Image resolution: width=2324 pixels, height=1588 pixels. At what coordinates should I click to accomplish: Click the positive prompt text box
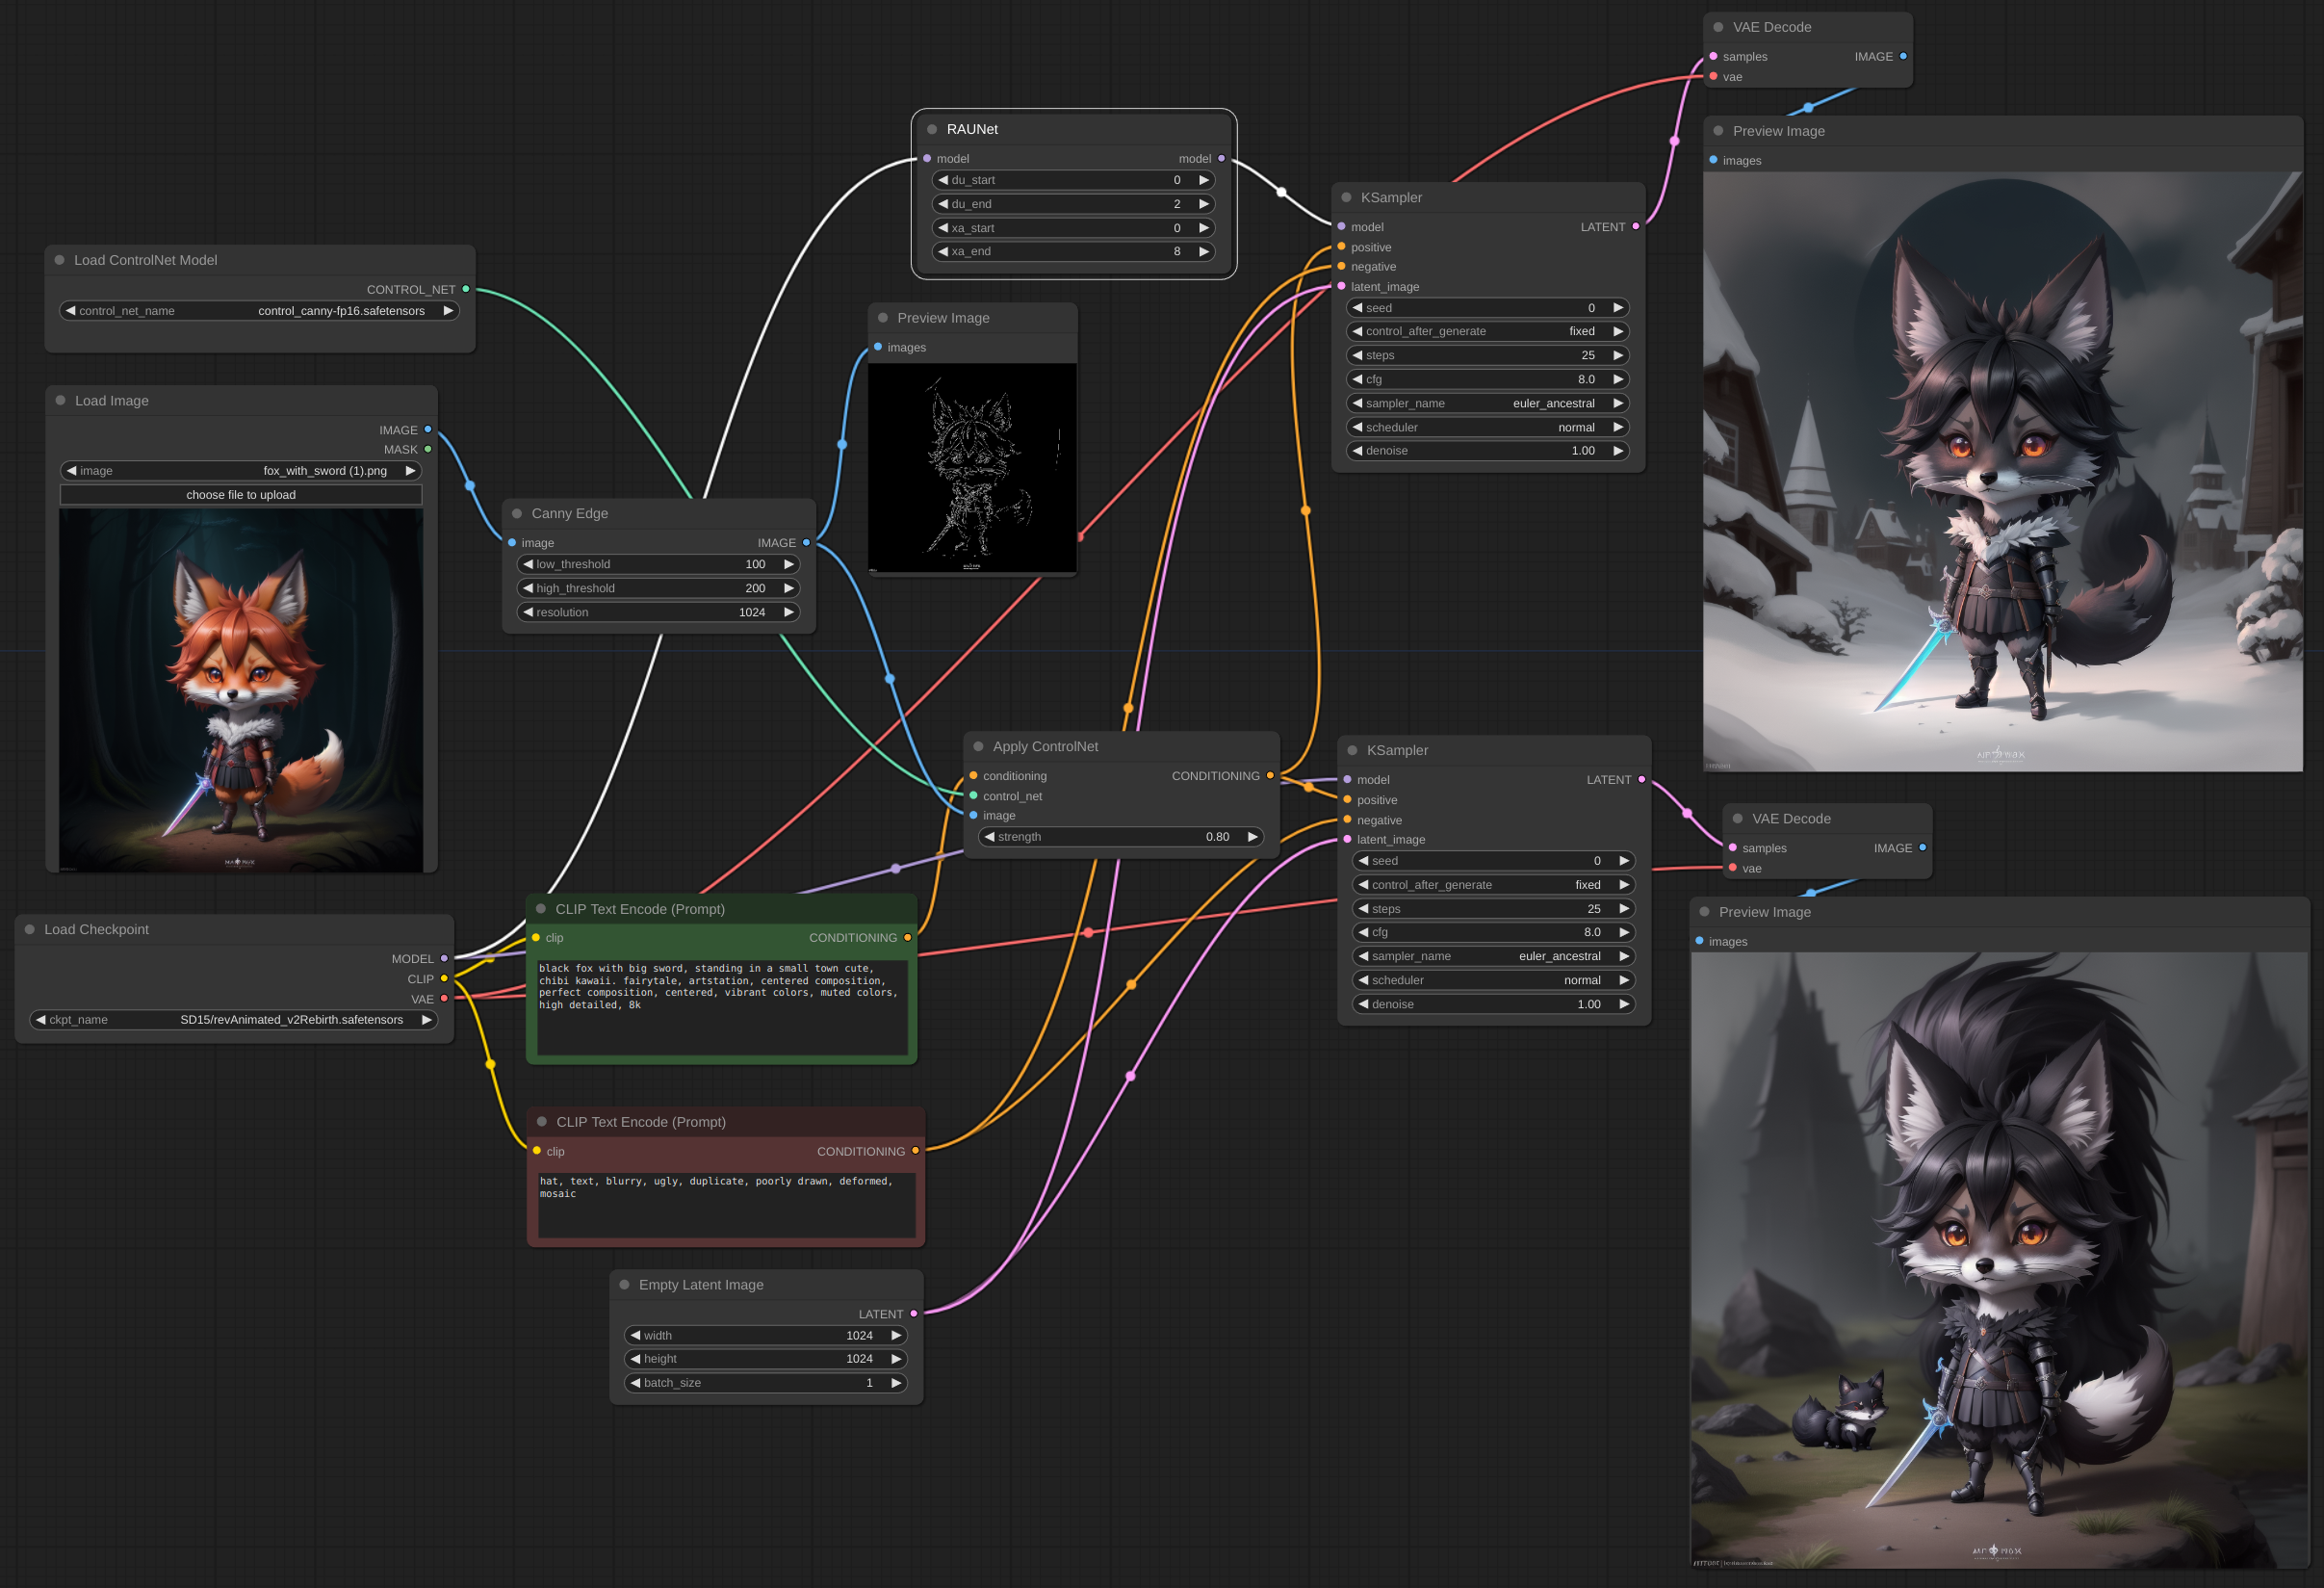click(721, 1005)
